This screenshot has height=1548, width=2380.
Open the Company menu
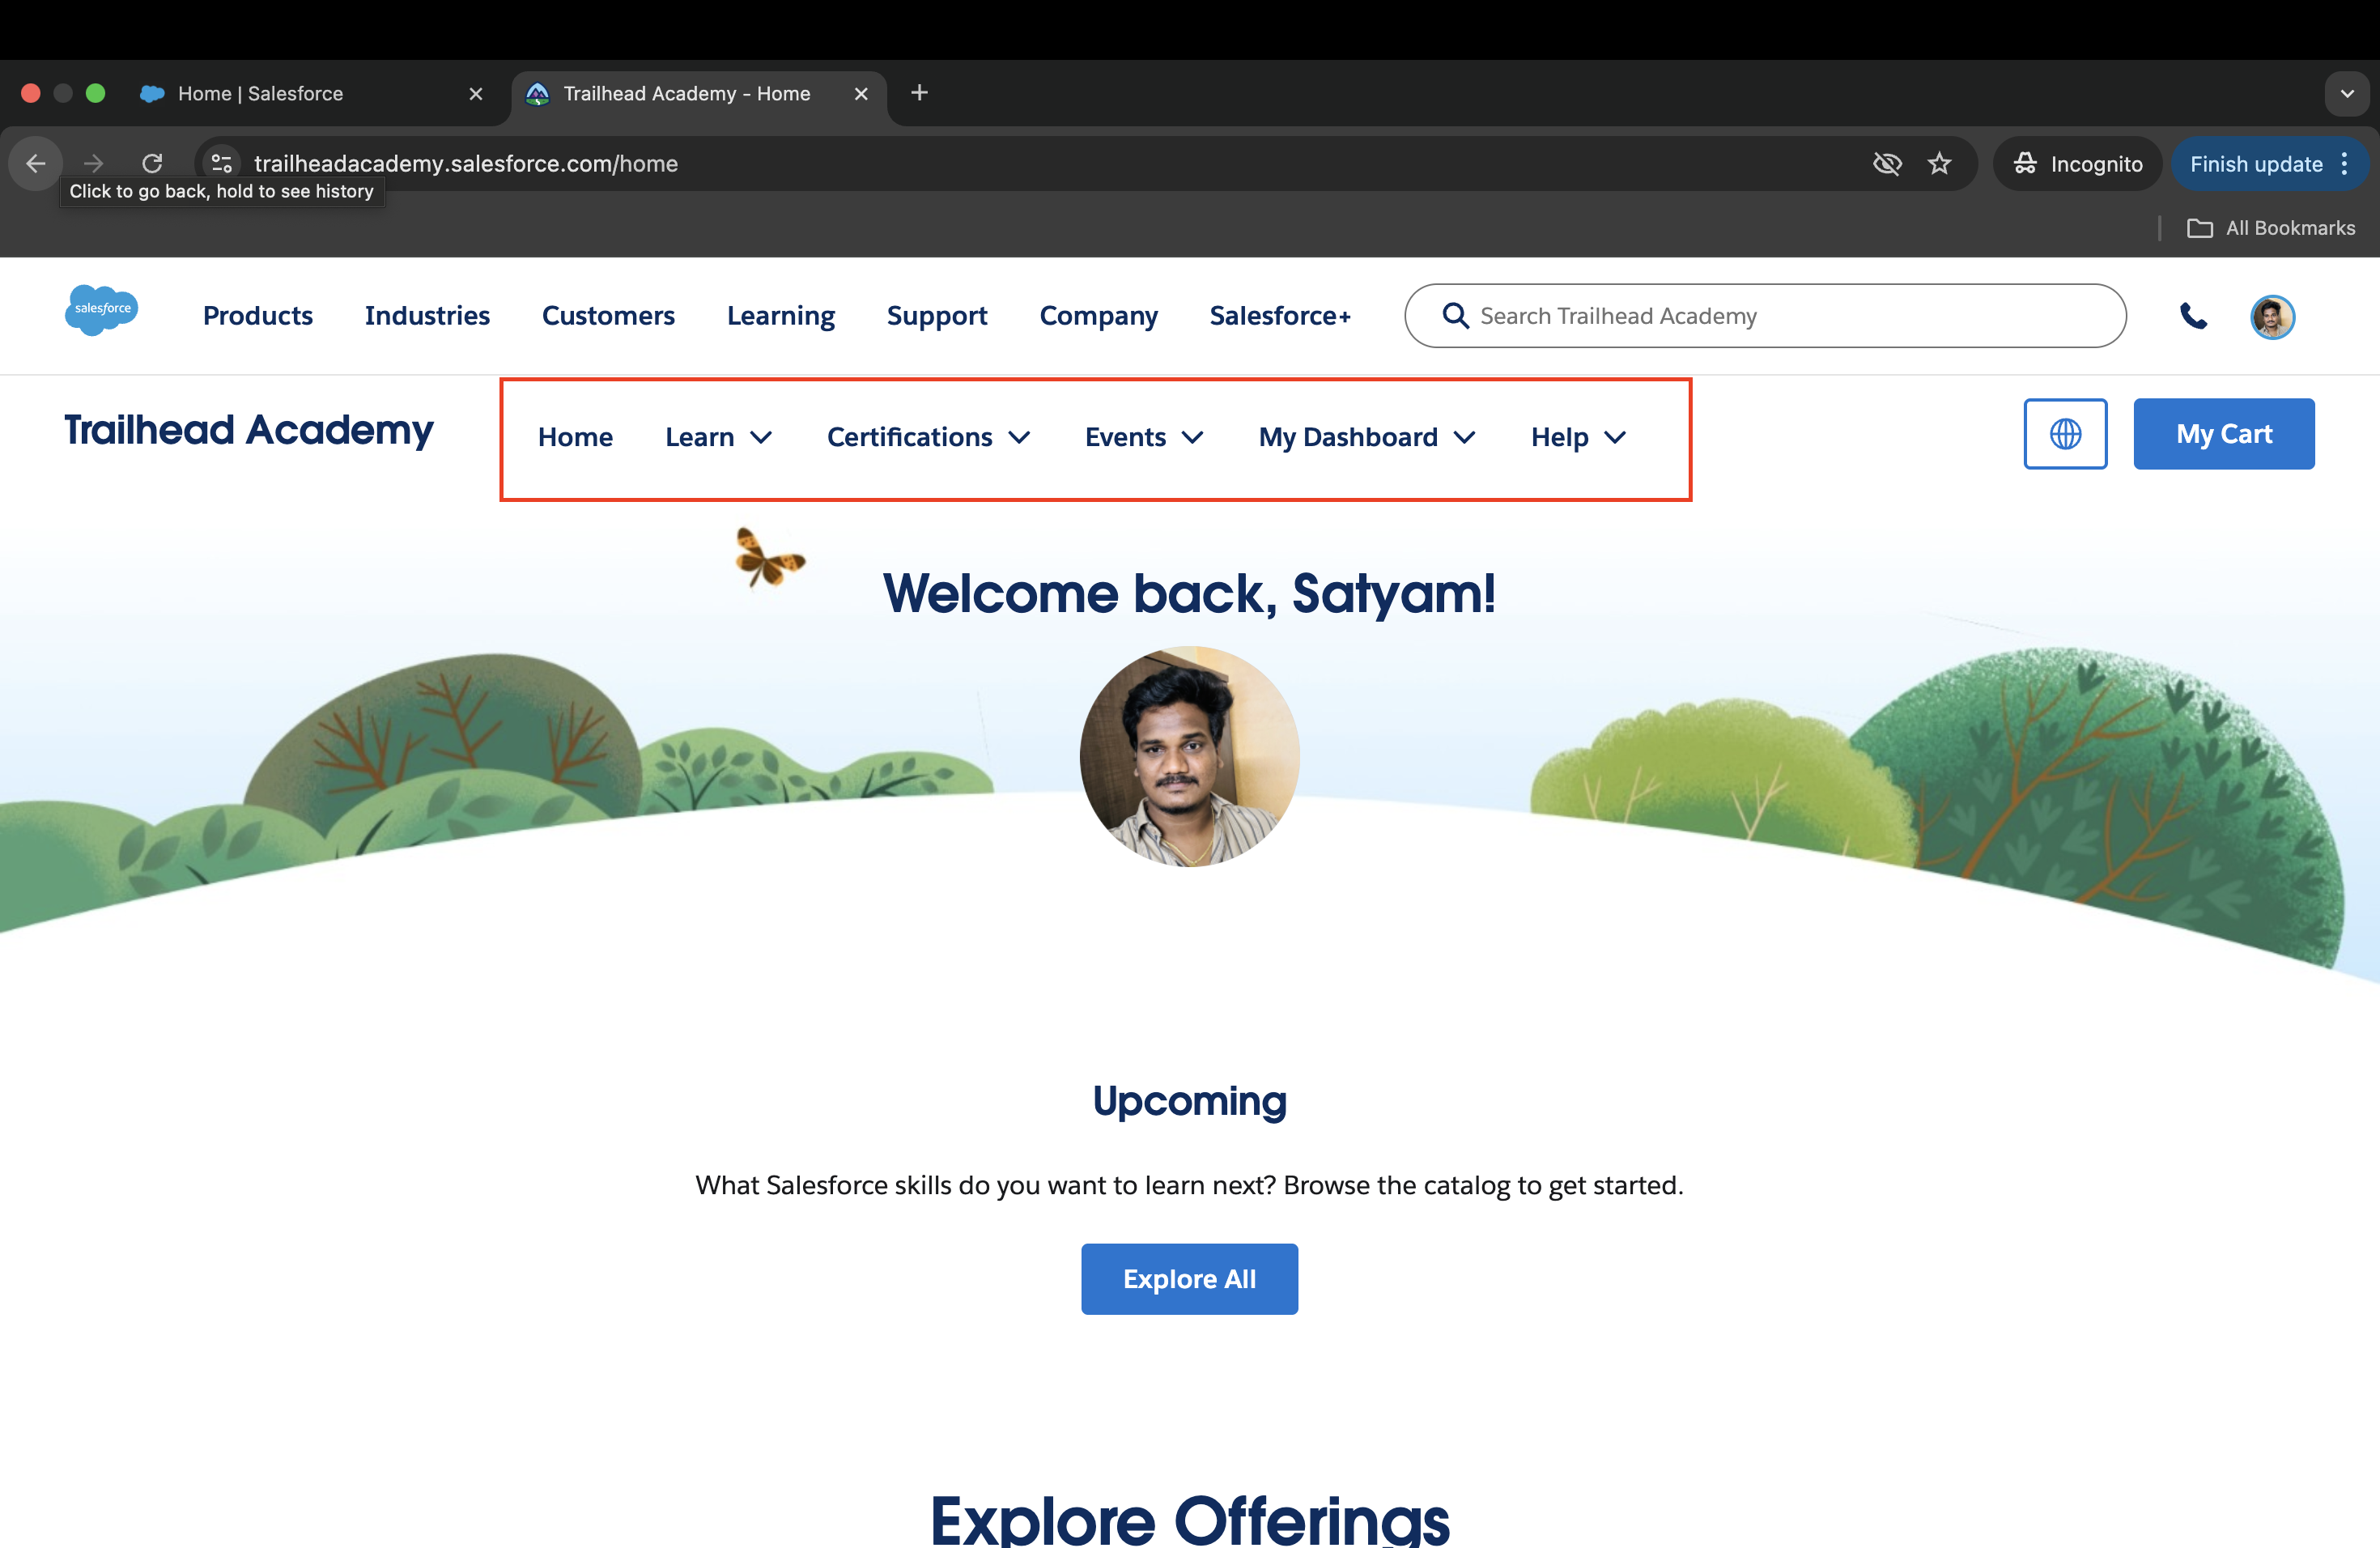click(x=1098, y=316)
